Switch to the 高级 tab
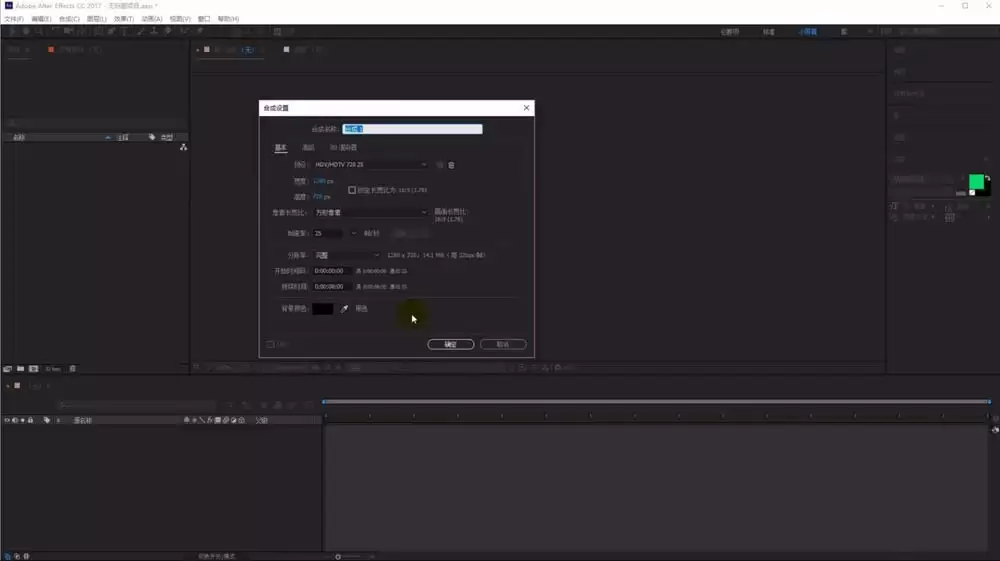 pyautogui.click(x=309, y=148)
